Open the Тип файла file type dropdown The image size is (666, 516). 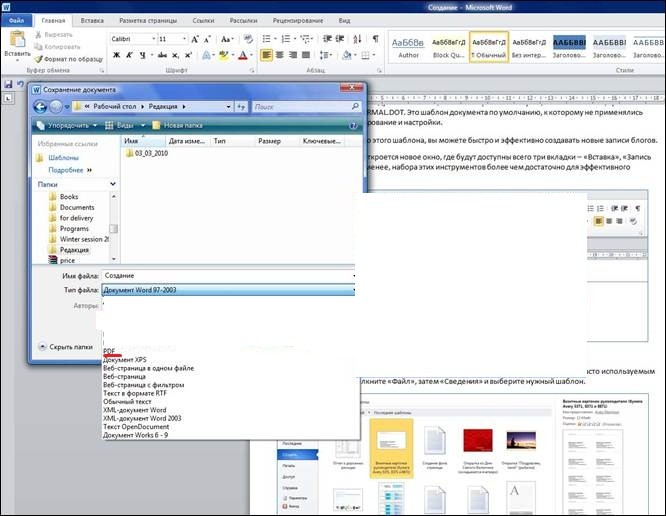click(229, 290)
